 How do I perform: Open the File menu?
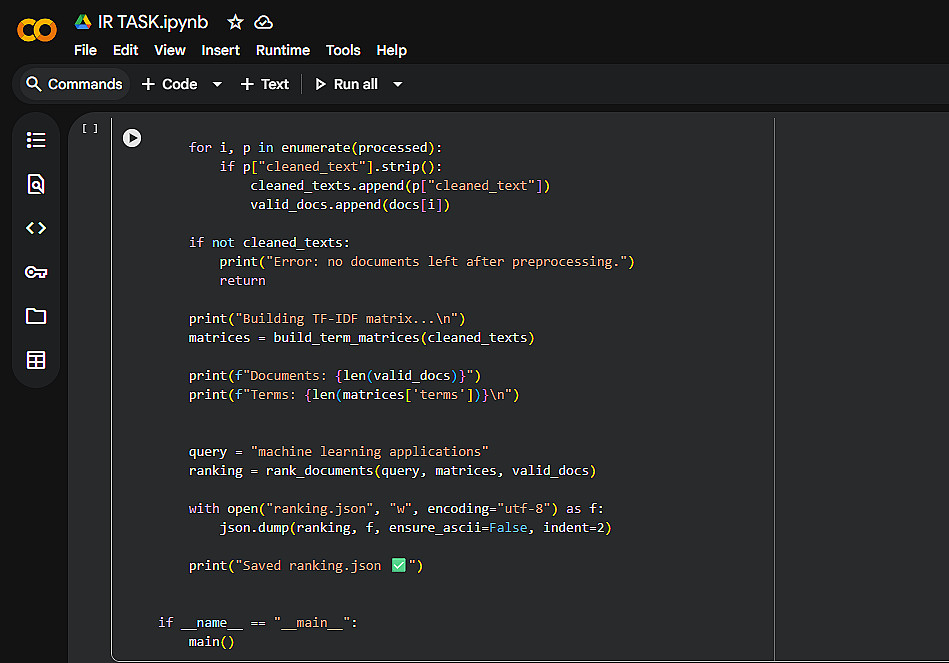pos(85,50)
